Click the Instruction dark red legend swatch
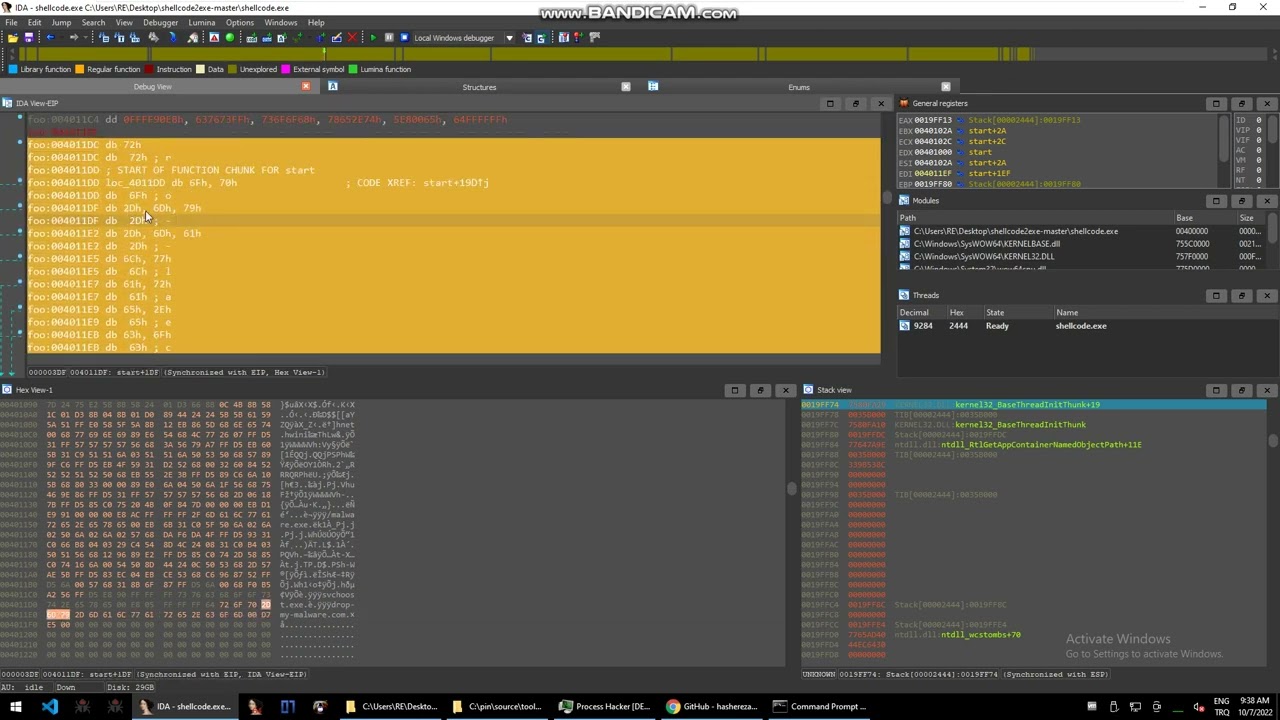Viewport: 1280px width, 720px height. (149, 69)
